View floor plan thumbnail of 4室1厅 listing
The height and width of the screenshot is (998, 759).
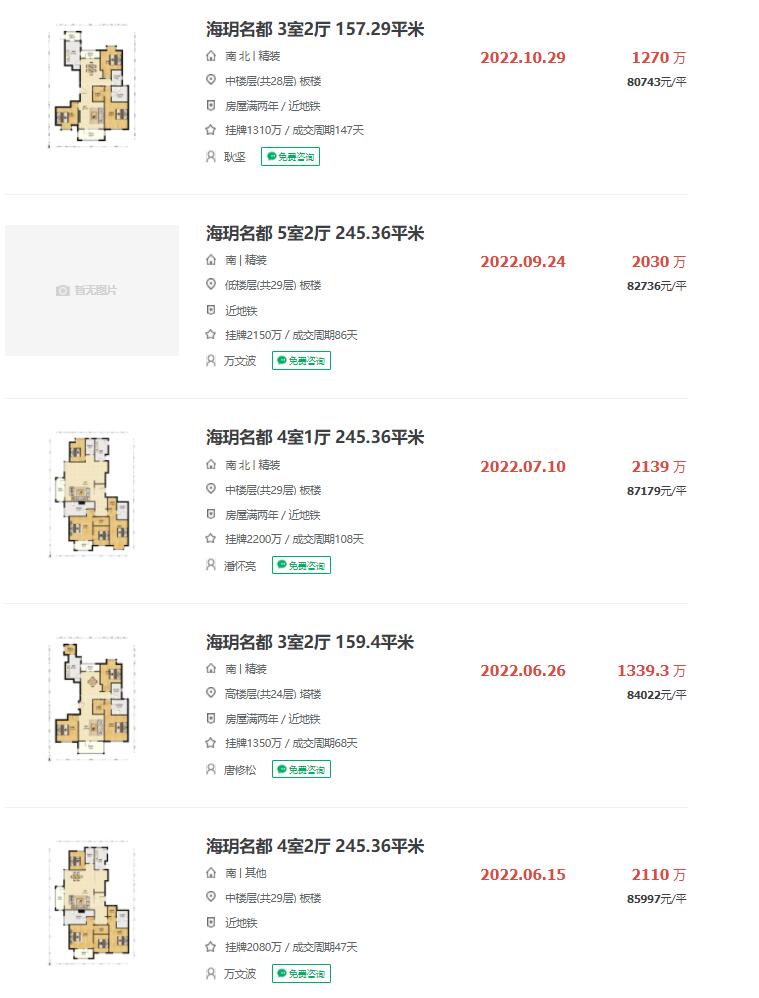pyautogui.click(x=92, y=495)
